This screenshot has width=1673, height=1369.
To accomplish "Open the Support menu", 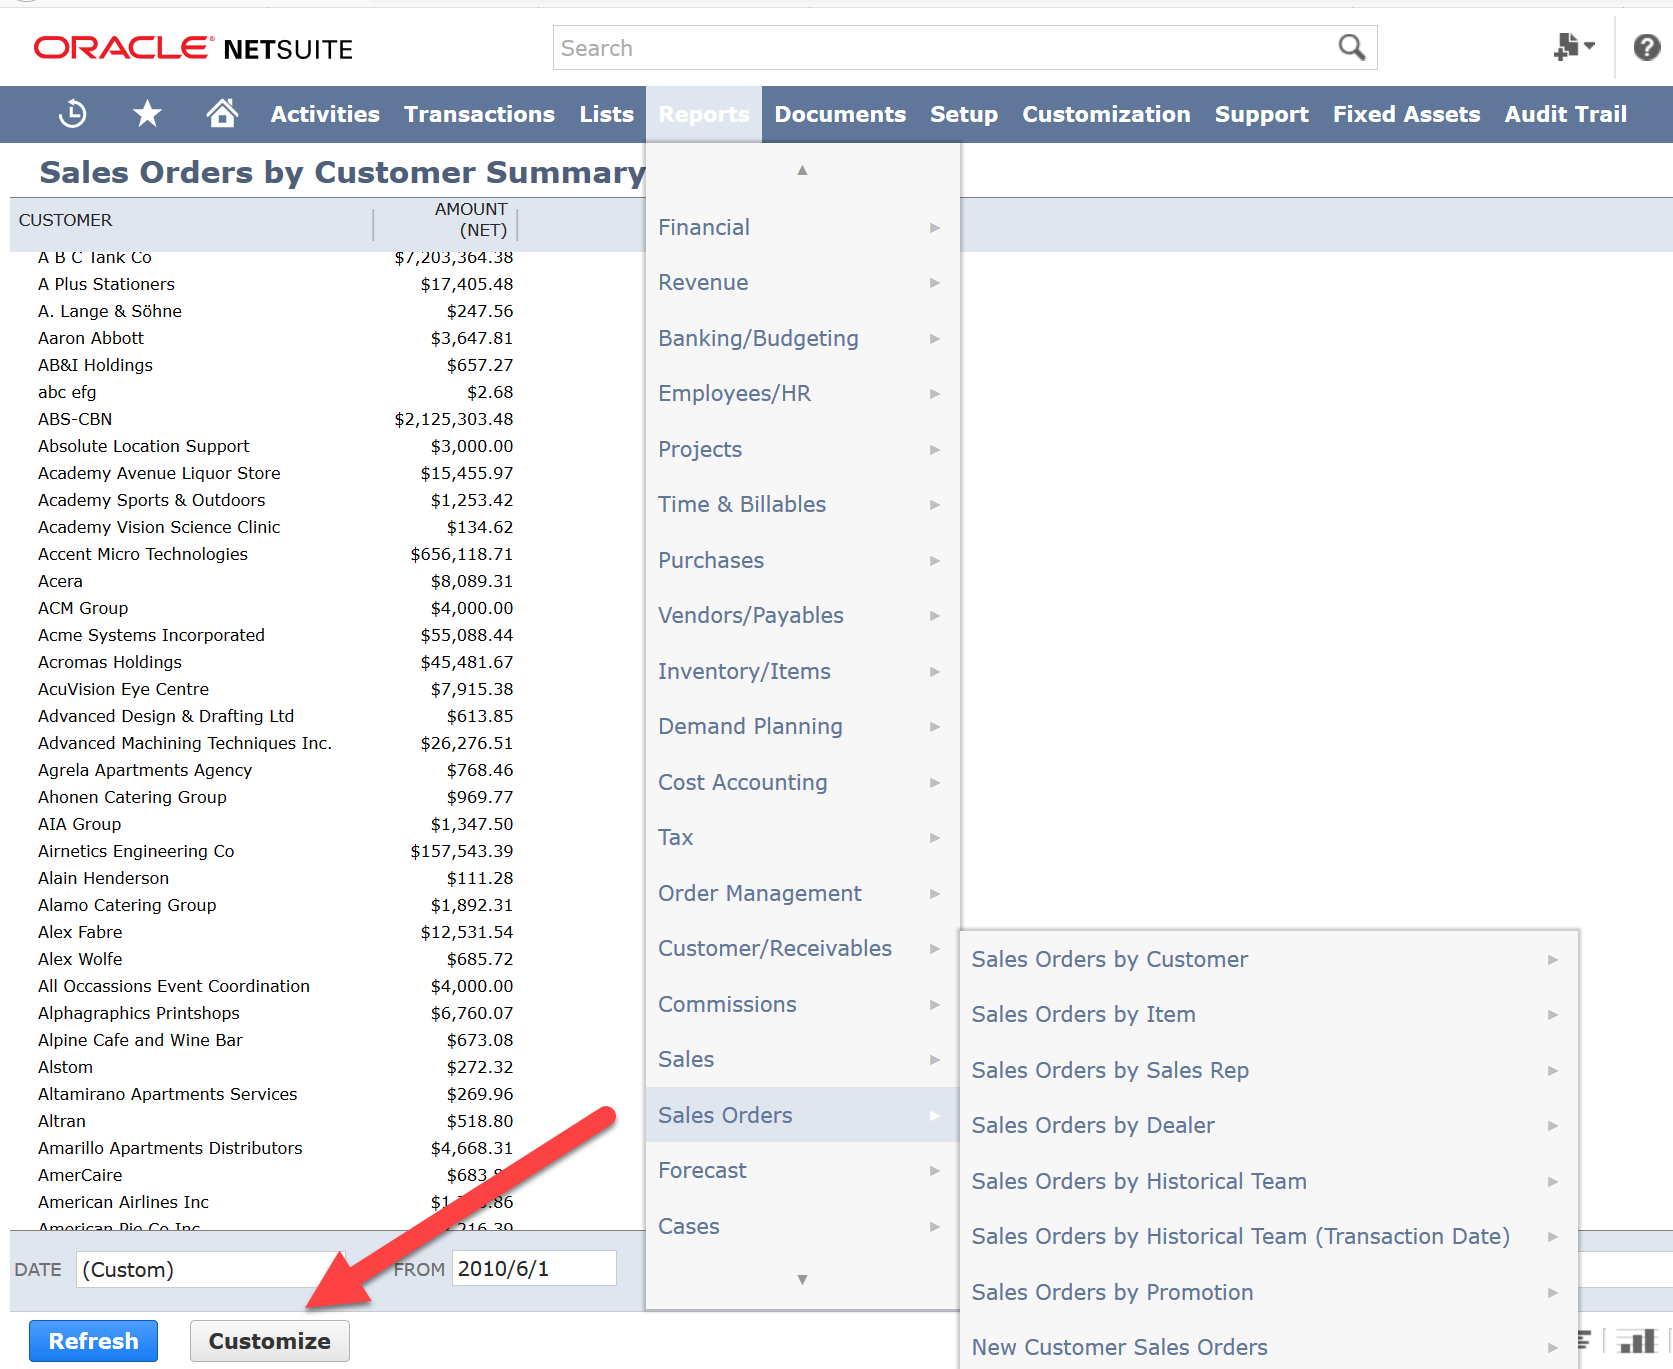I will click(x=1261, y=114).
